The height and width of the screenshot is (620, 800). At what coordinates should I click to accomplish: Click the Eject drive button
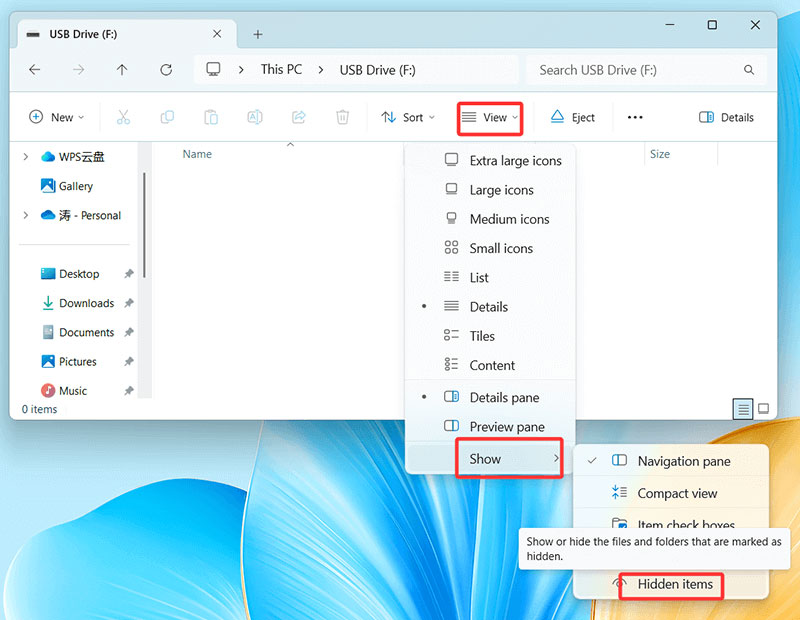click(572, 117)
